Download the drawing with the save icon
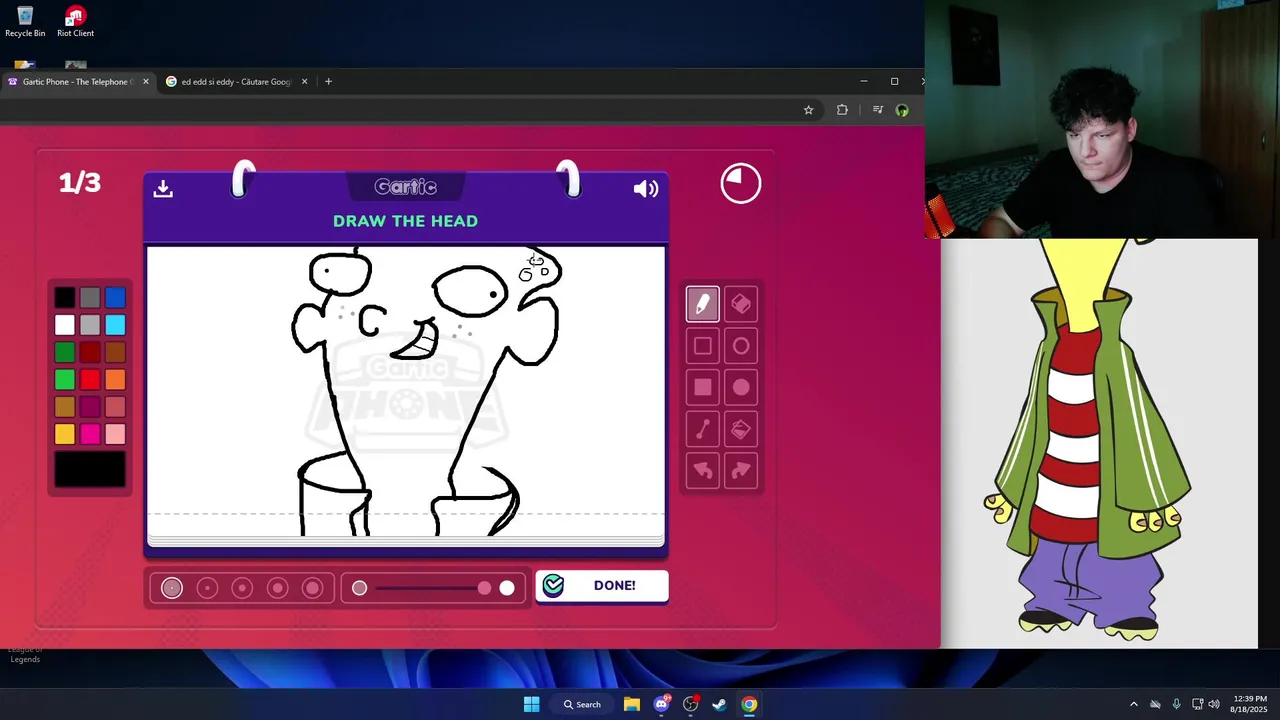 163,188
